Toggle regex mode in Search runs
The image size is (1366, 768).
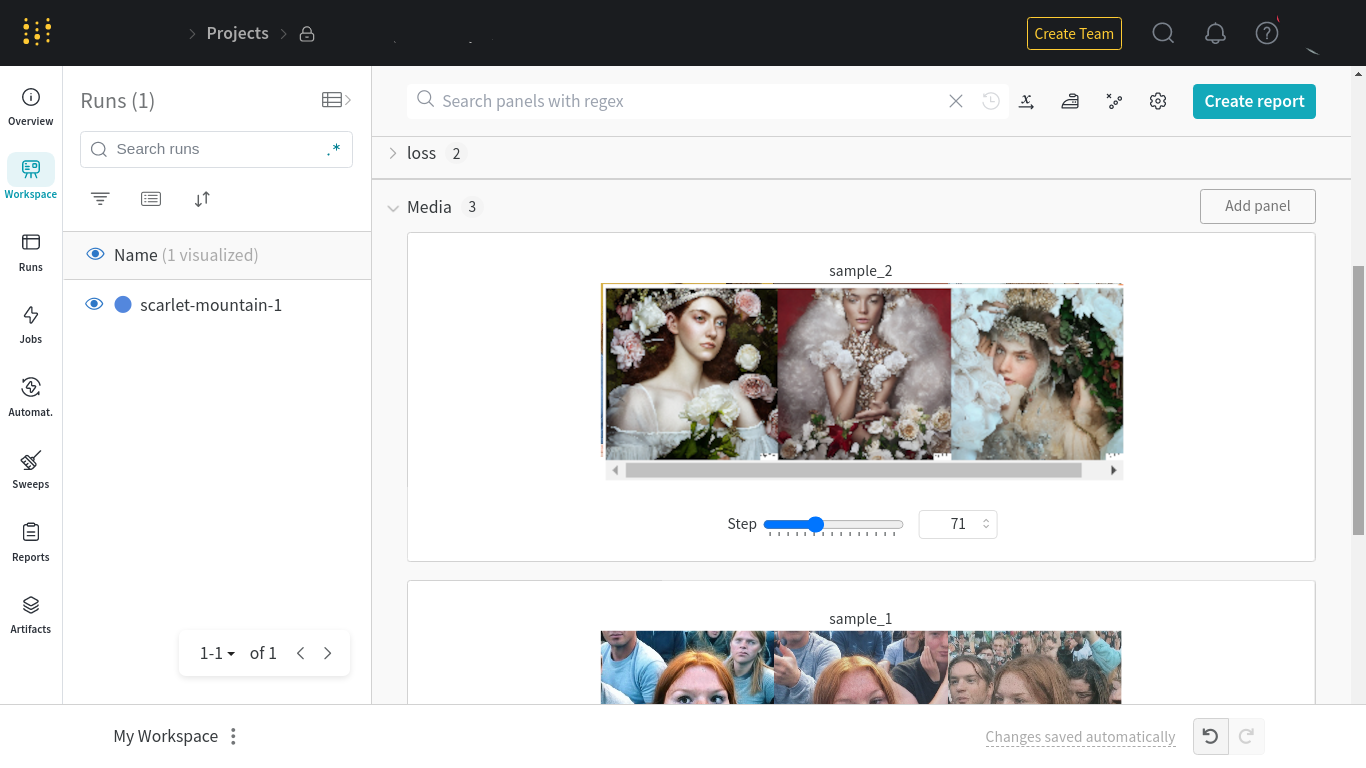pyautogui.click(x=333, y=149)
